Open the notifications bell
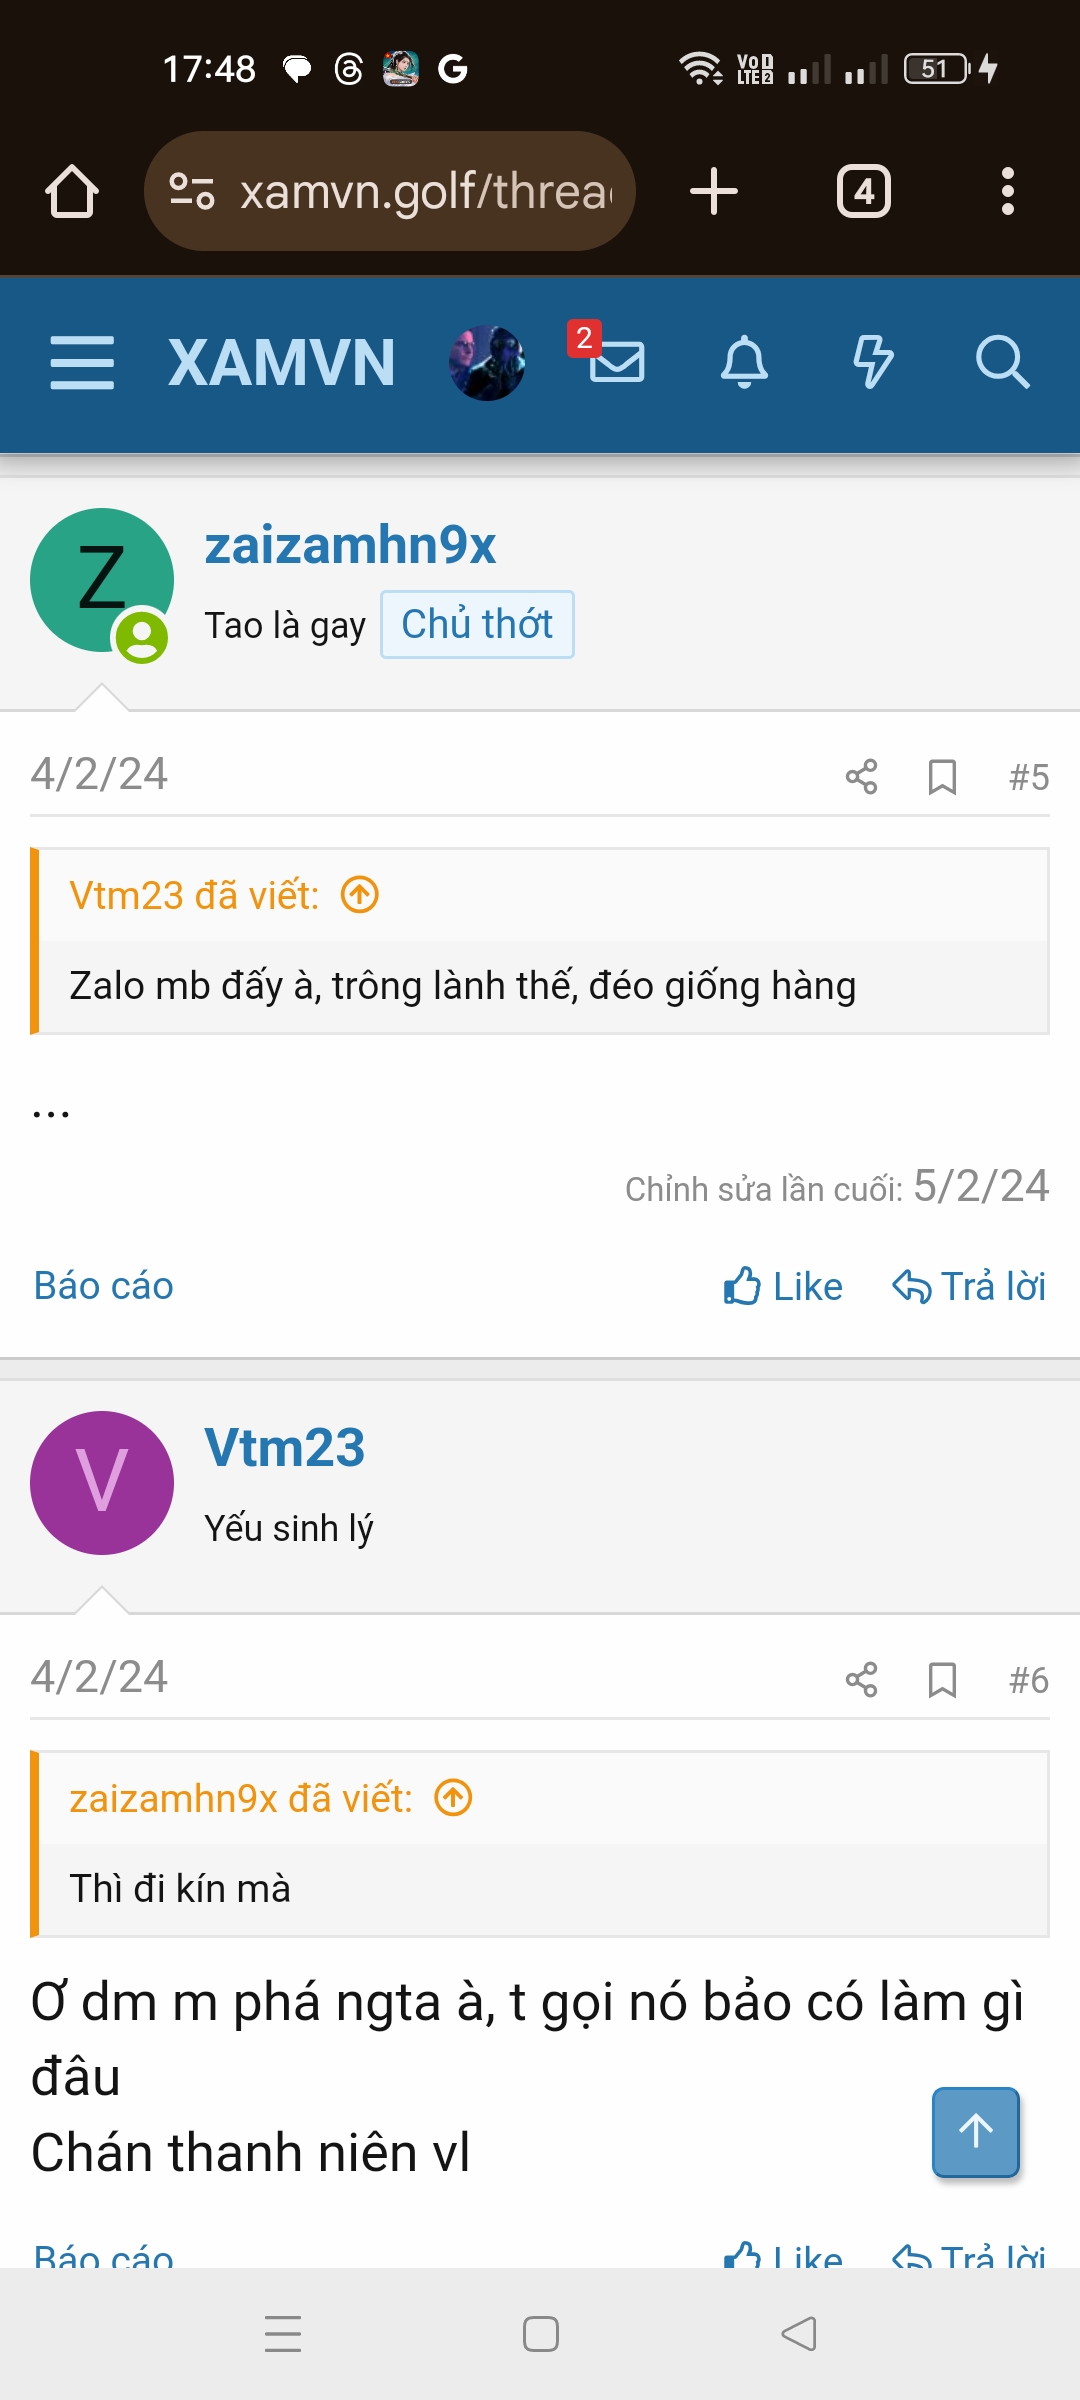 coord(745,362)
